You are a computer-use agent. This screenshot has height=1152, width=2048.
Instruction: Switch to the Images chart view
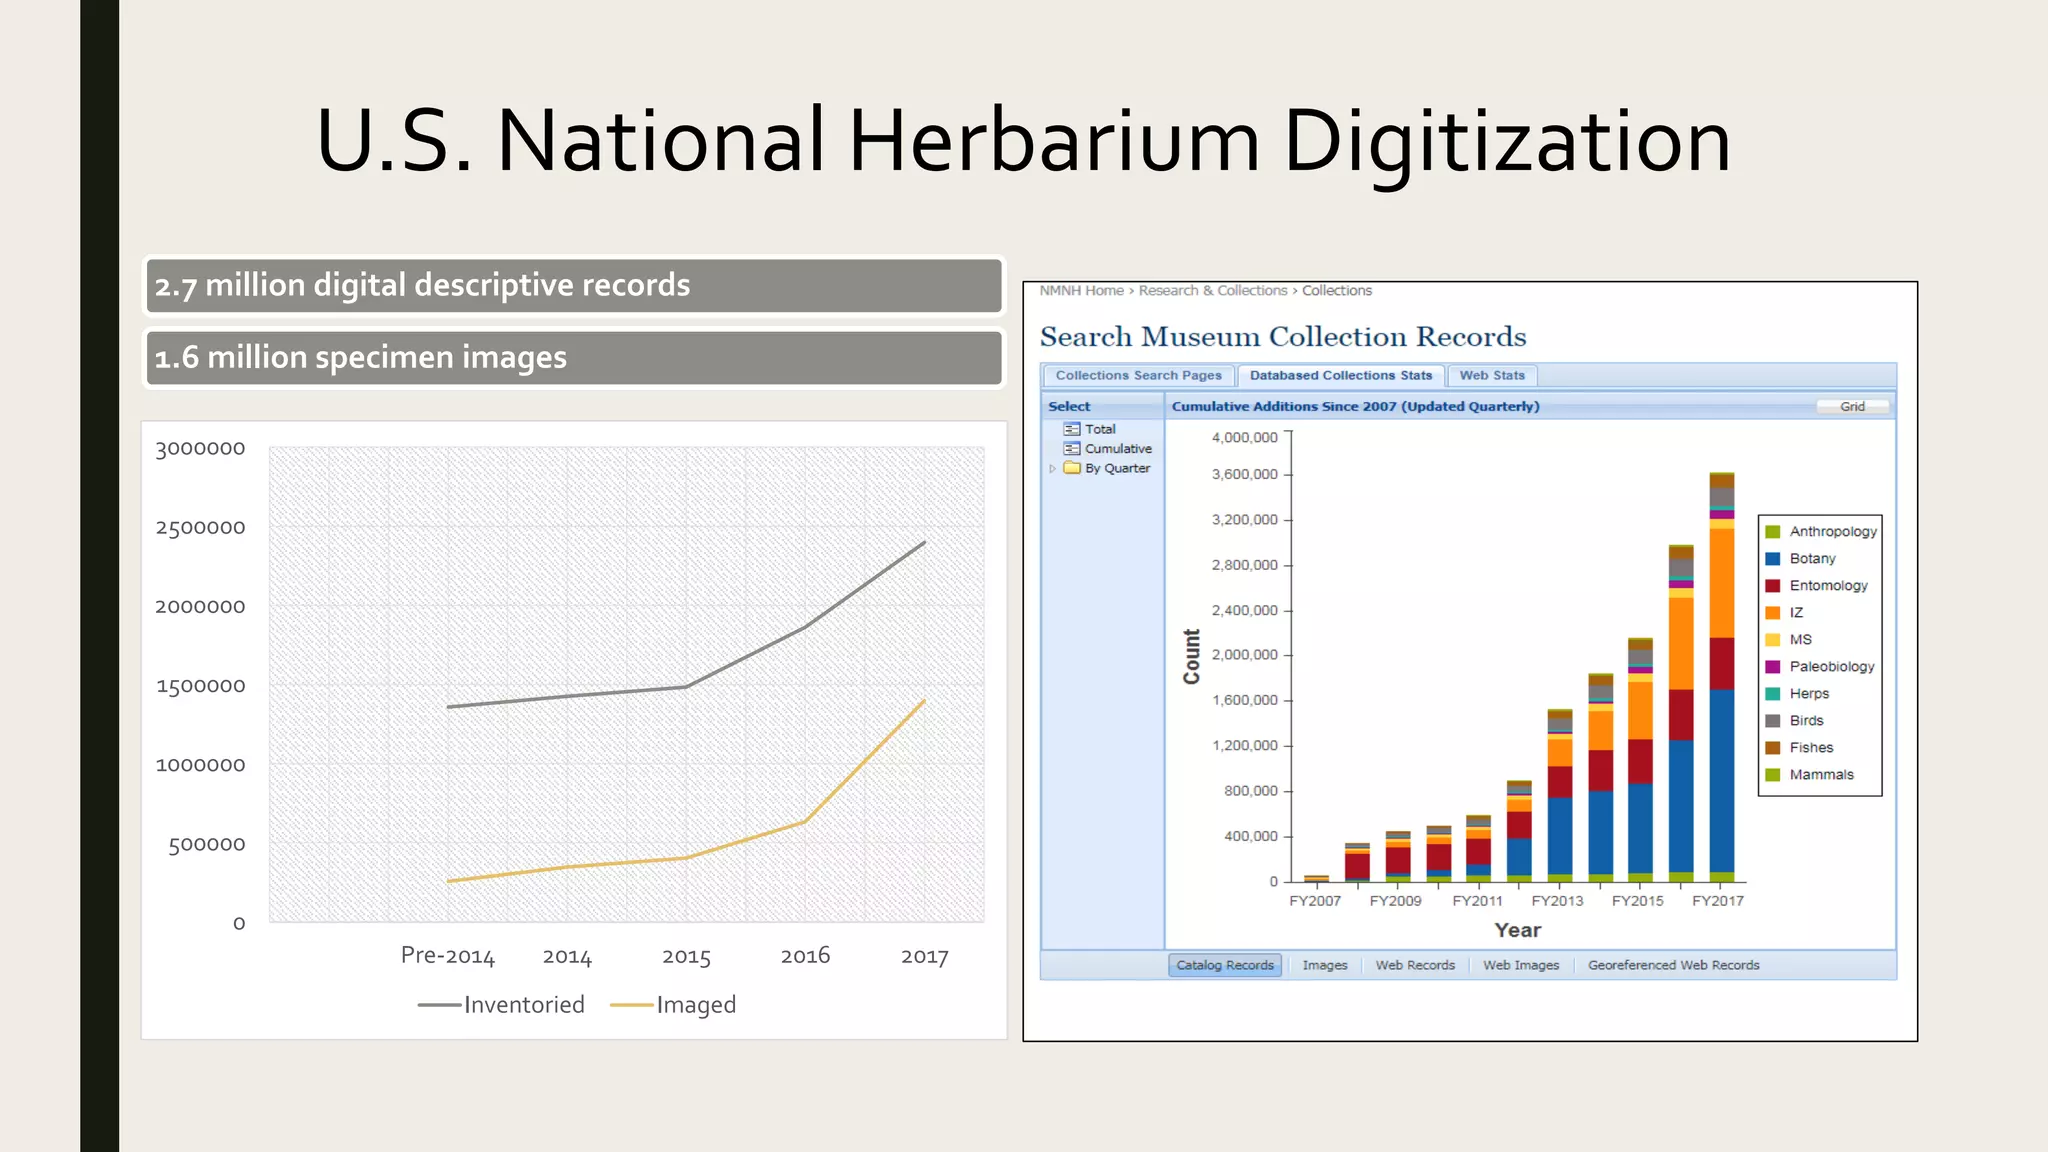[x=1324, y=965]
